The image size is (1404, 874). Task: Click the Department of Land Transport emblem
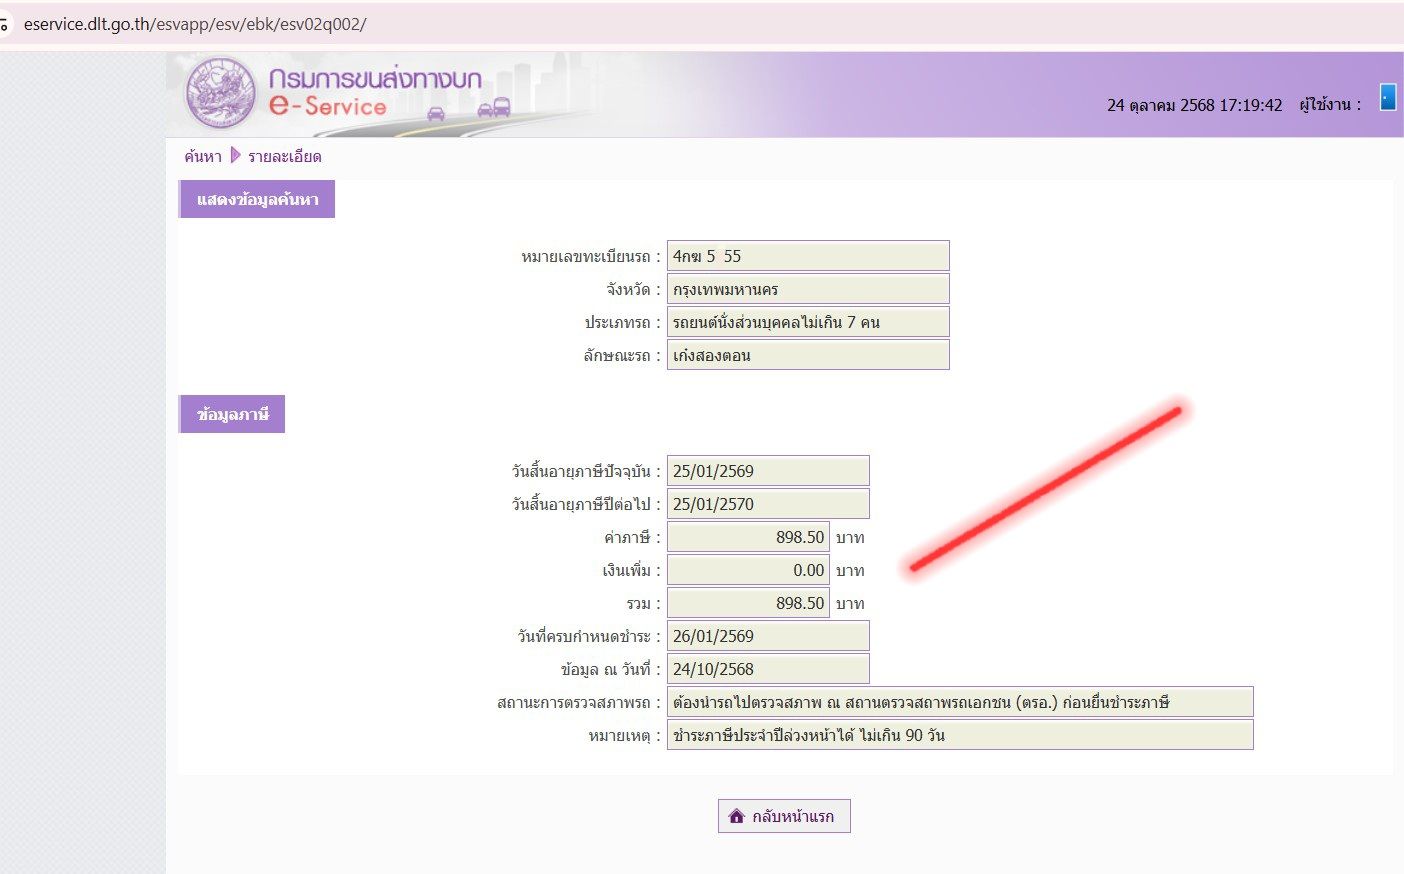pos(221,93)
